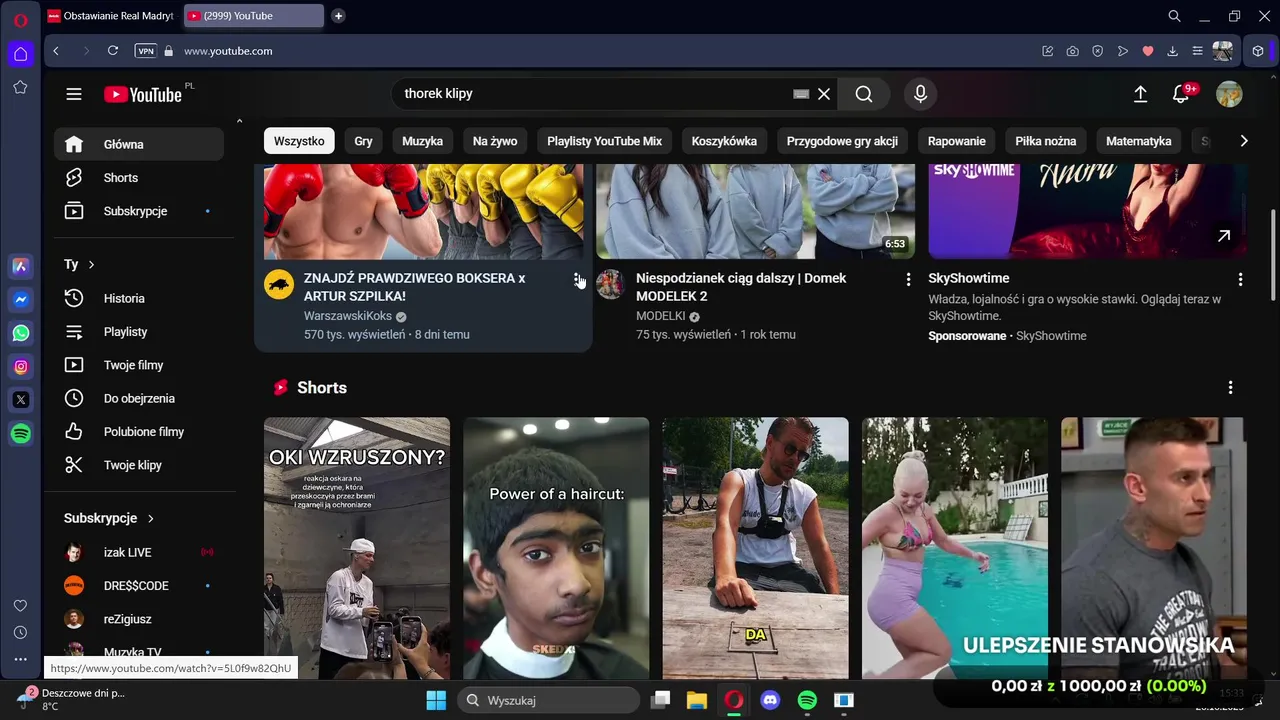
Task: Select the Na żywo filter chip
Action: tap(495, 141)
